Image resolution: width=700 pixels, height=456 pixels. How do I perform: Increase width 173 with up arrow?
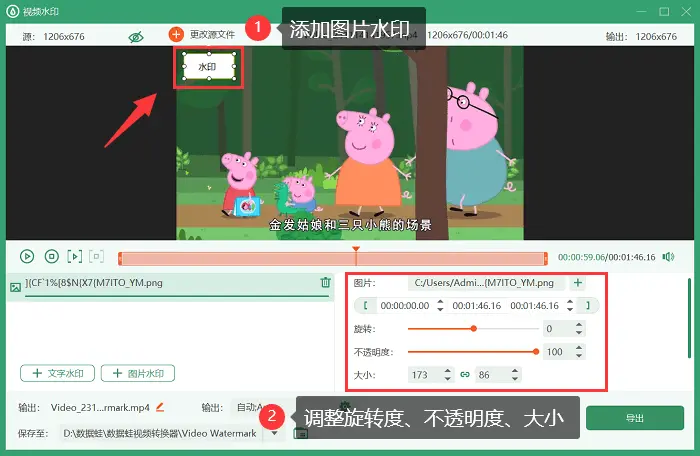(448, 371)
